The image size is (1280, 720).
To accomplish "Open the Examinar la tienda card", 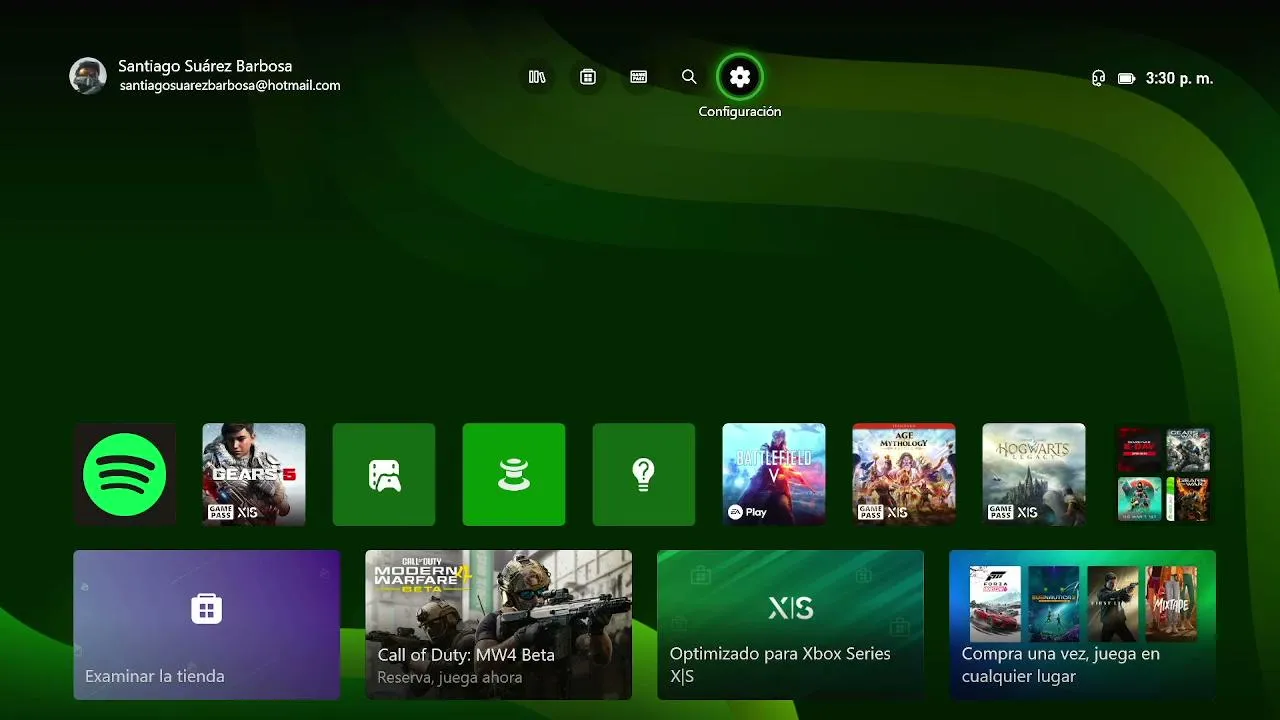I will click(207, 625).
